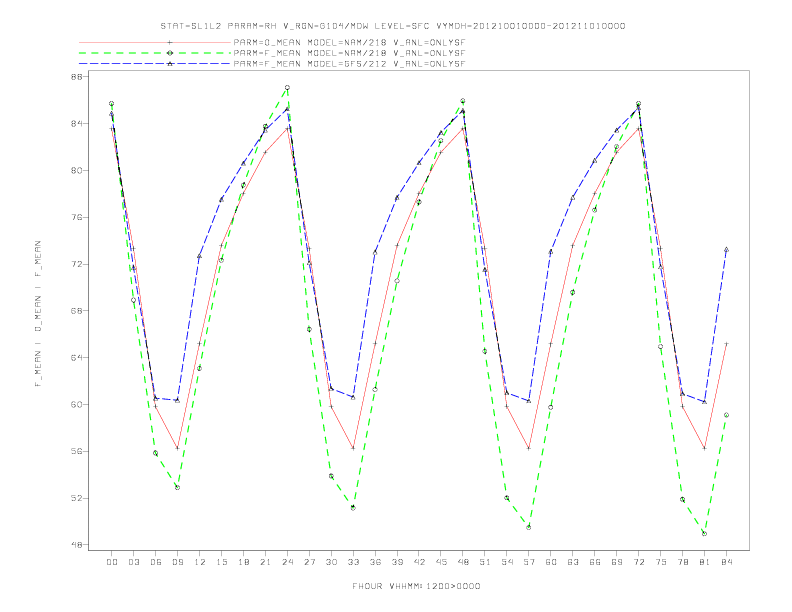Click x-axis forecast hour label 27
This screenshot has width=792, height=612.
coord(309,562)
